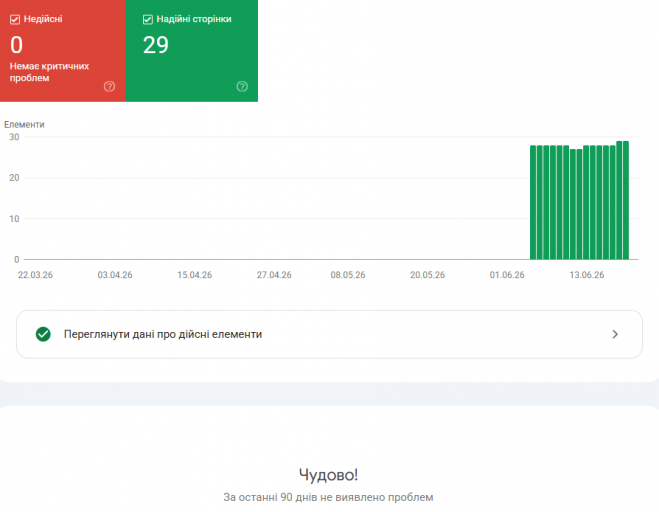Click the Чудово! heading

328,475
